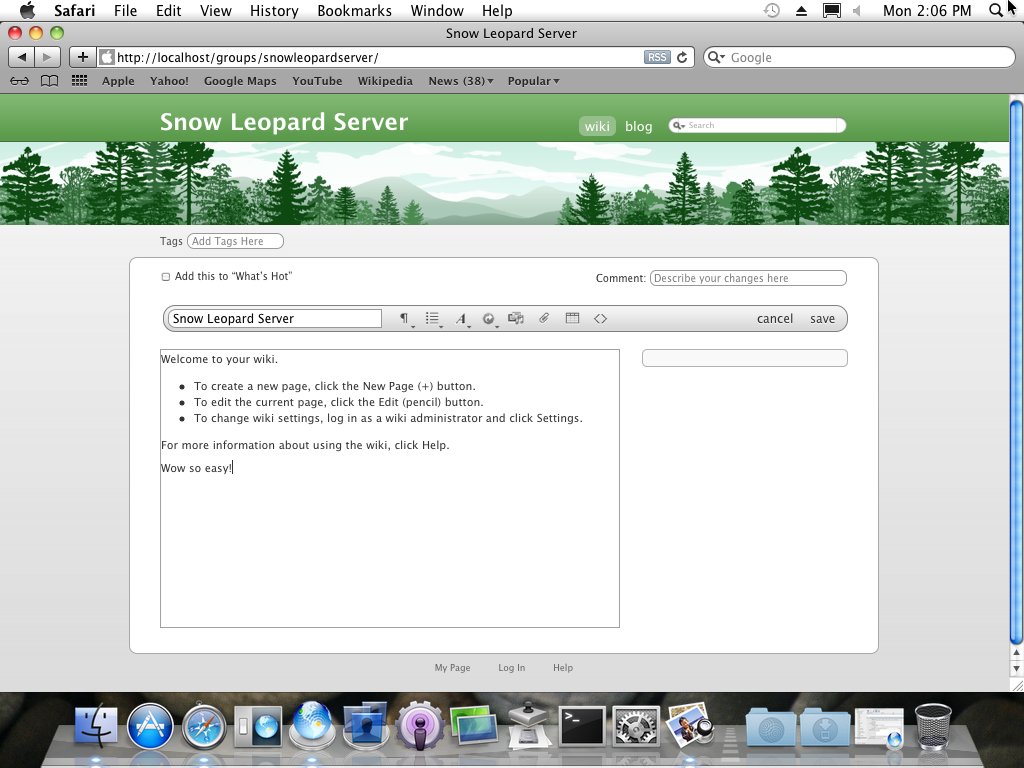Screen dimensions: 1024x768
Task: Open the insert link menu
Action: tap(489, 319)
